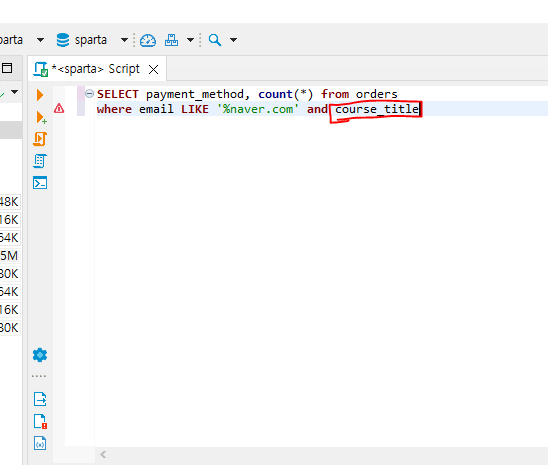Click the transaction stamp icon
The height and width of the screenshot is (465, 548).
[171, 40]
